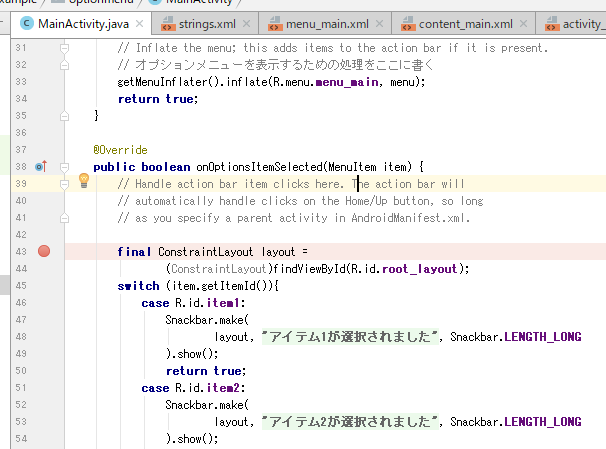Click the ConstraintLayout type on line 43
The image size is (606, 449).
coord(205,252)
